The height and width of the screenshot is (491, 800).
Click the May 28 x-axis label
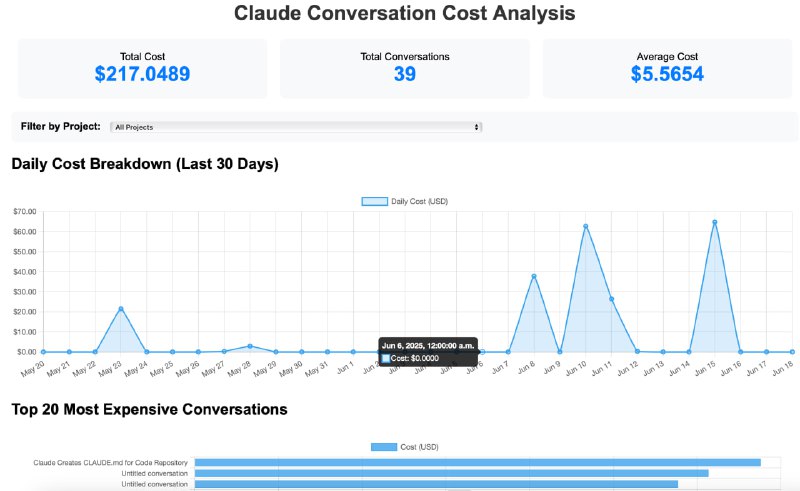[x=239, y=369]
